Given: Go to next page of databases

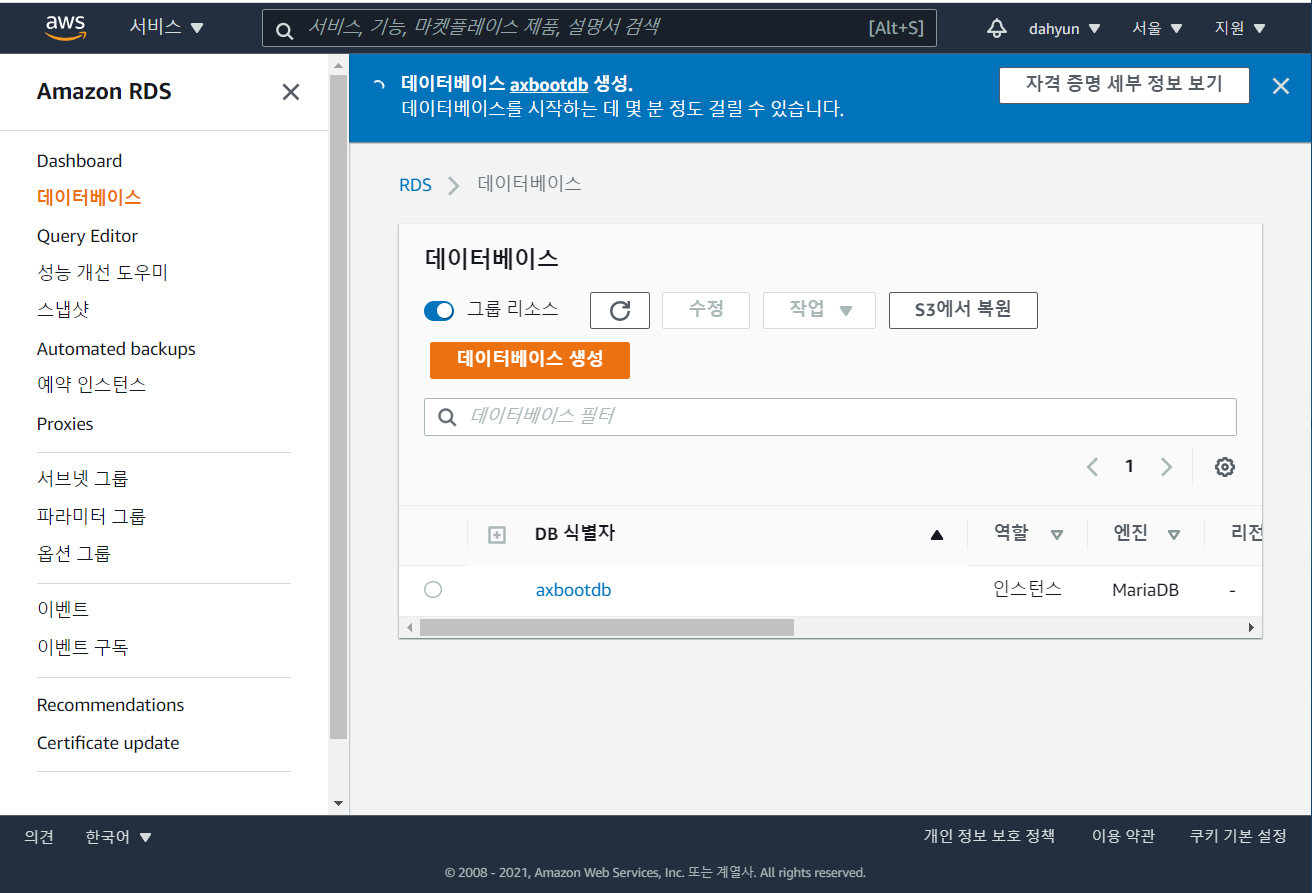Looking at the screenshot, I should [x=1166, y=467].
